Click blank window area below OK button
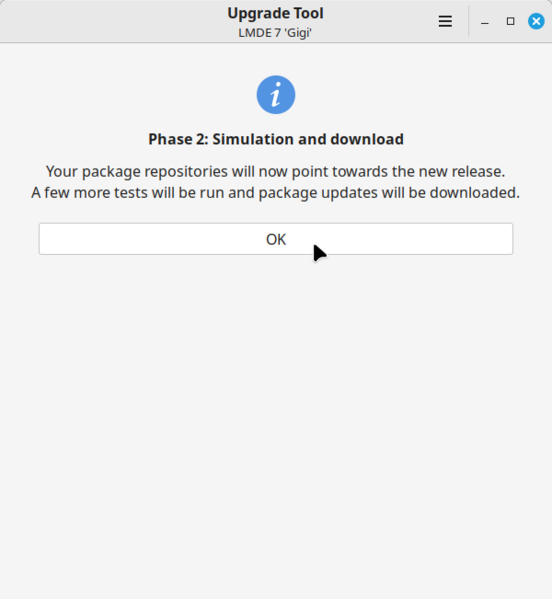Screen dimensions: 552x599 tap(276, 420)
